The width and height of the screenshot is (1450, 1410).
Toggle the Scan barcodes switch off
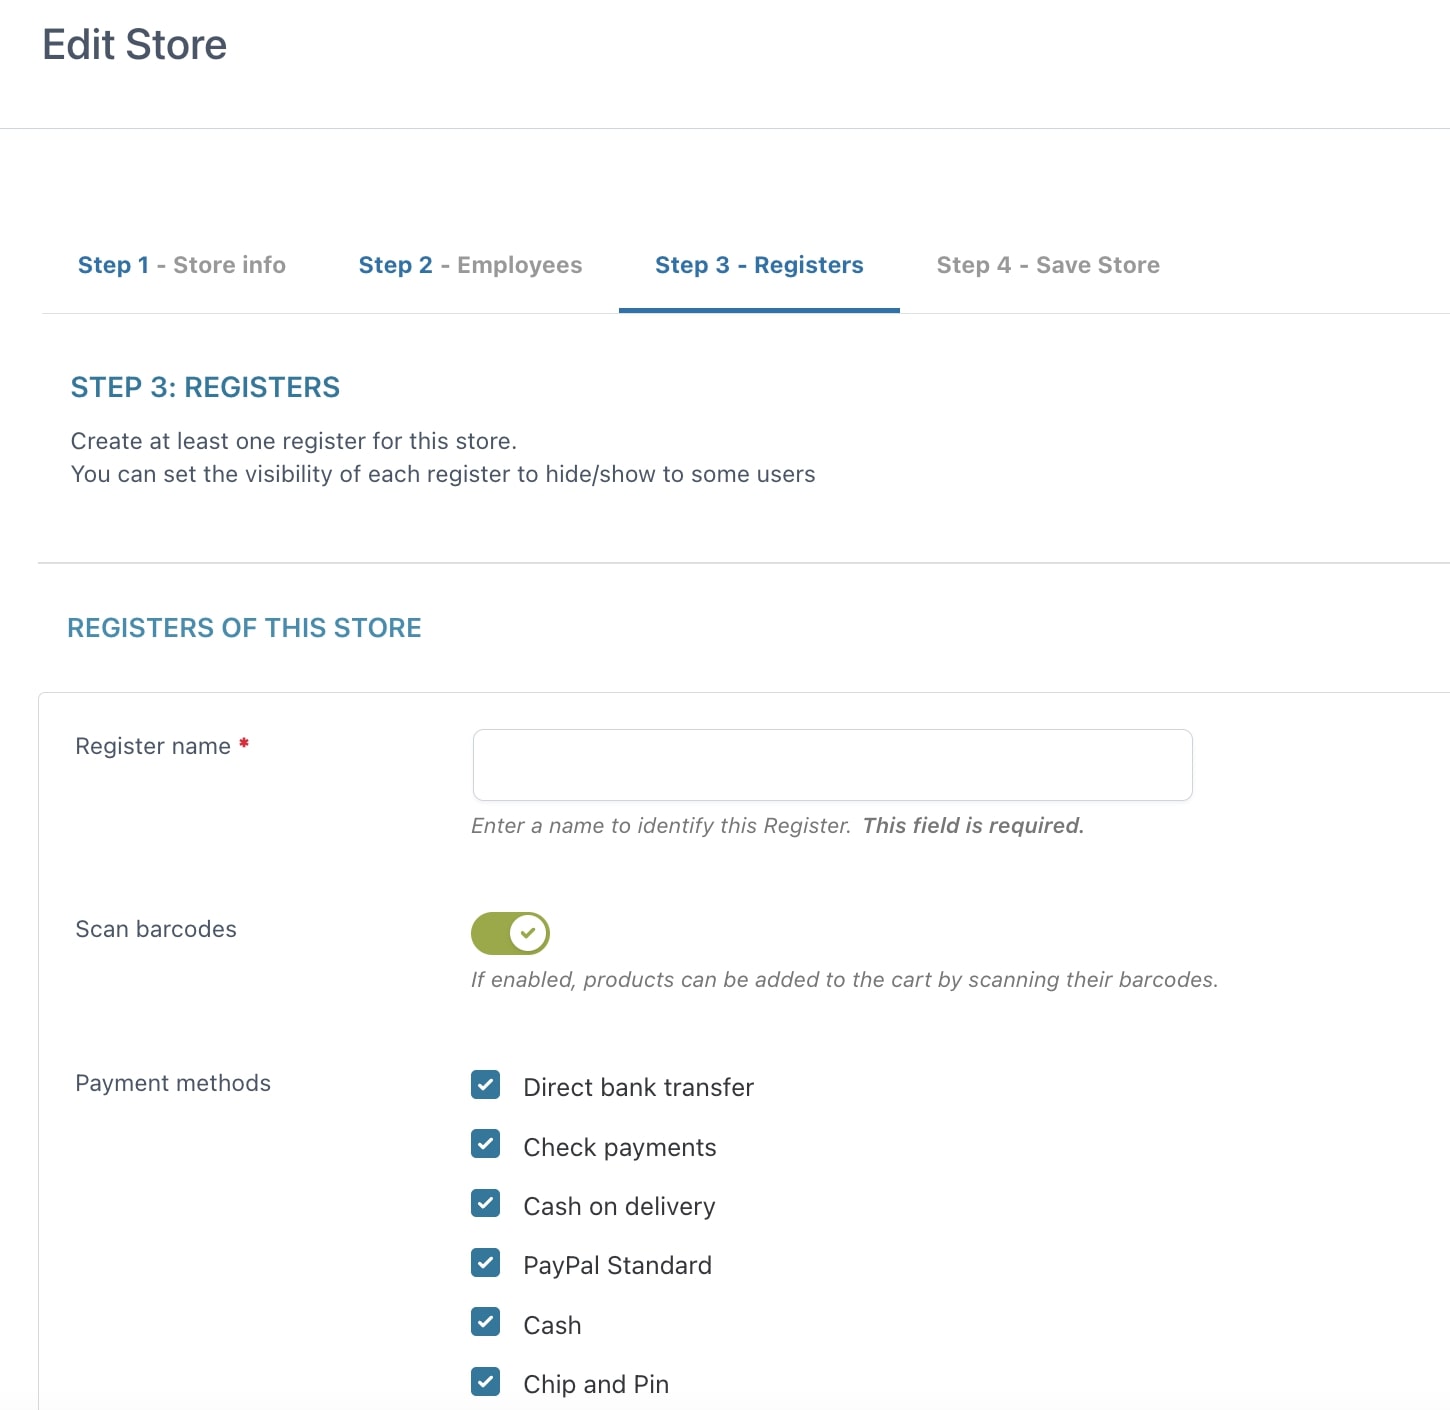510,933
